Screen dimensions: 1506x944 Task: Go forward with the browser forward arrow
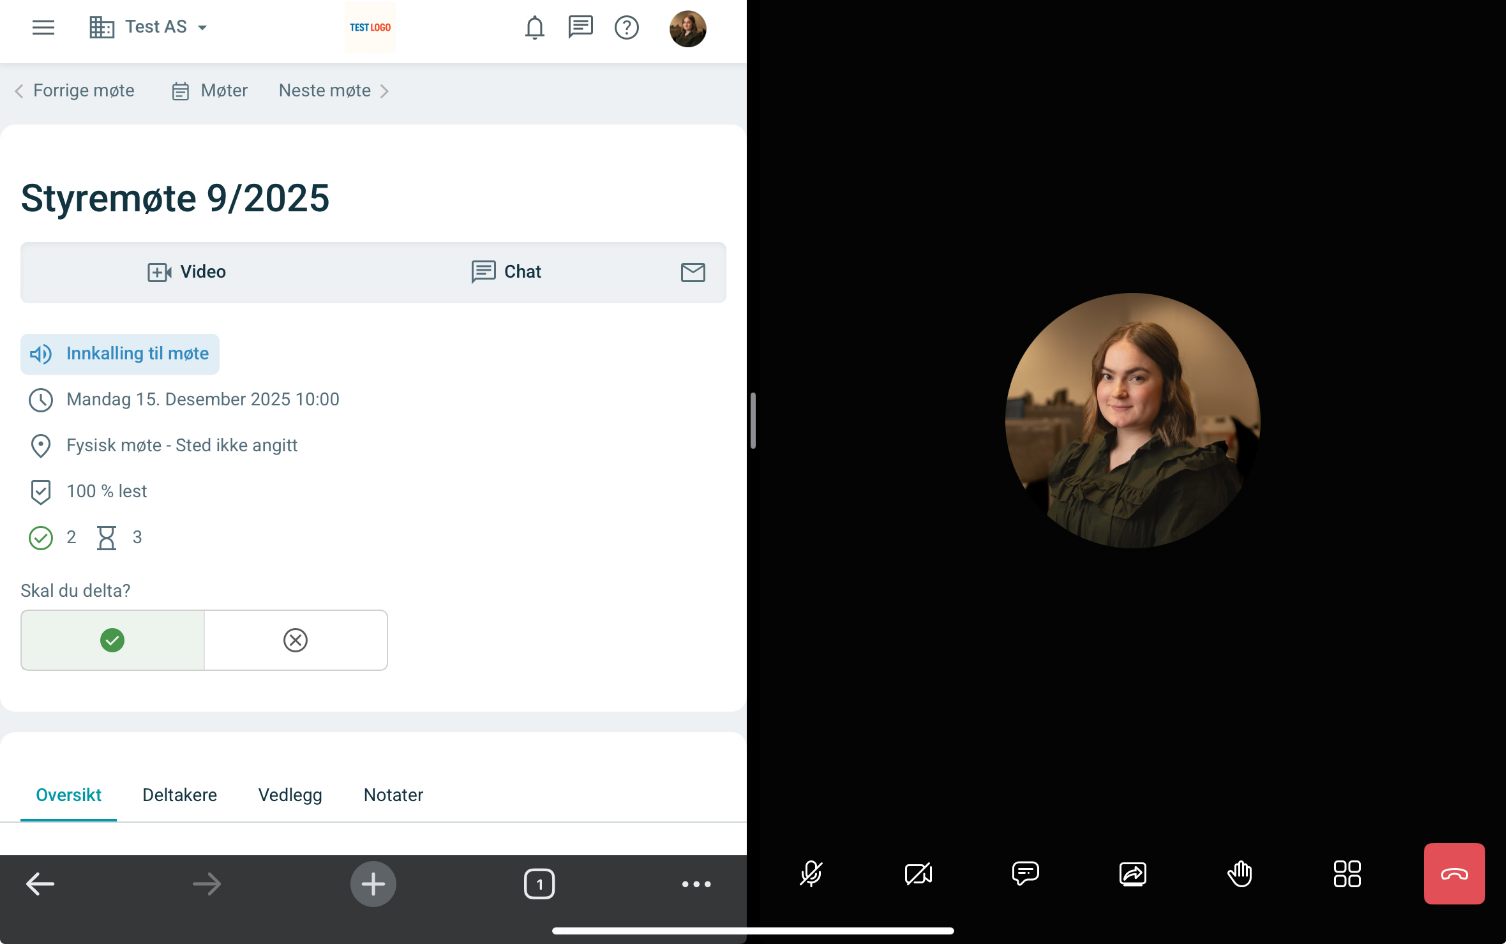[x=207, y=884]
